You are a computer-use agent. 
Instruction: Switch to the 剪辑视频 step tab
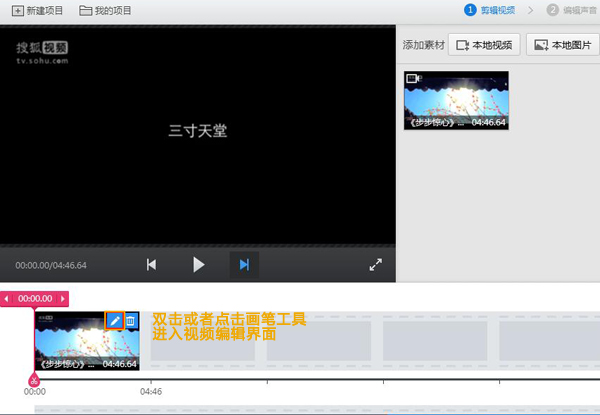point(488,10)
